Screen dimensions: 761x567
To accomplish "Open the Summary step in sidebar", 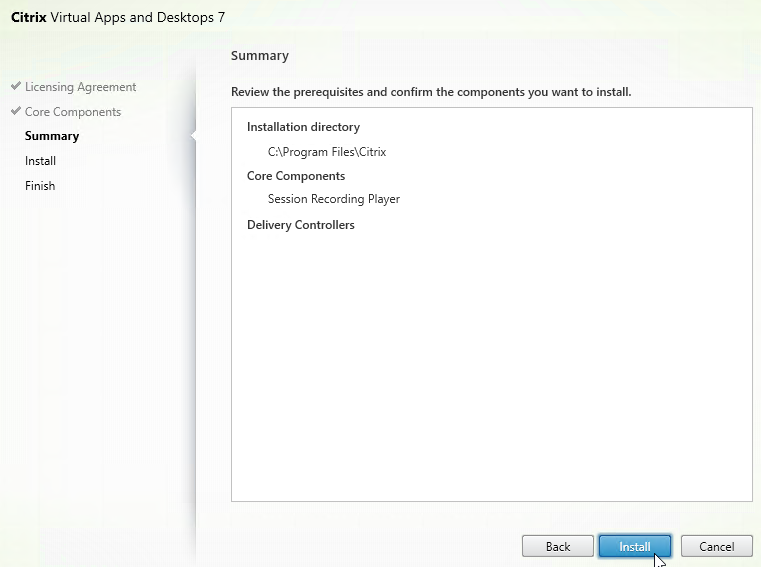I will coord(52,136).
